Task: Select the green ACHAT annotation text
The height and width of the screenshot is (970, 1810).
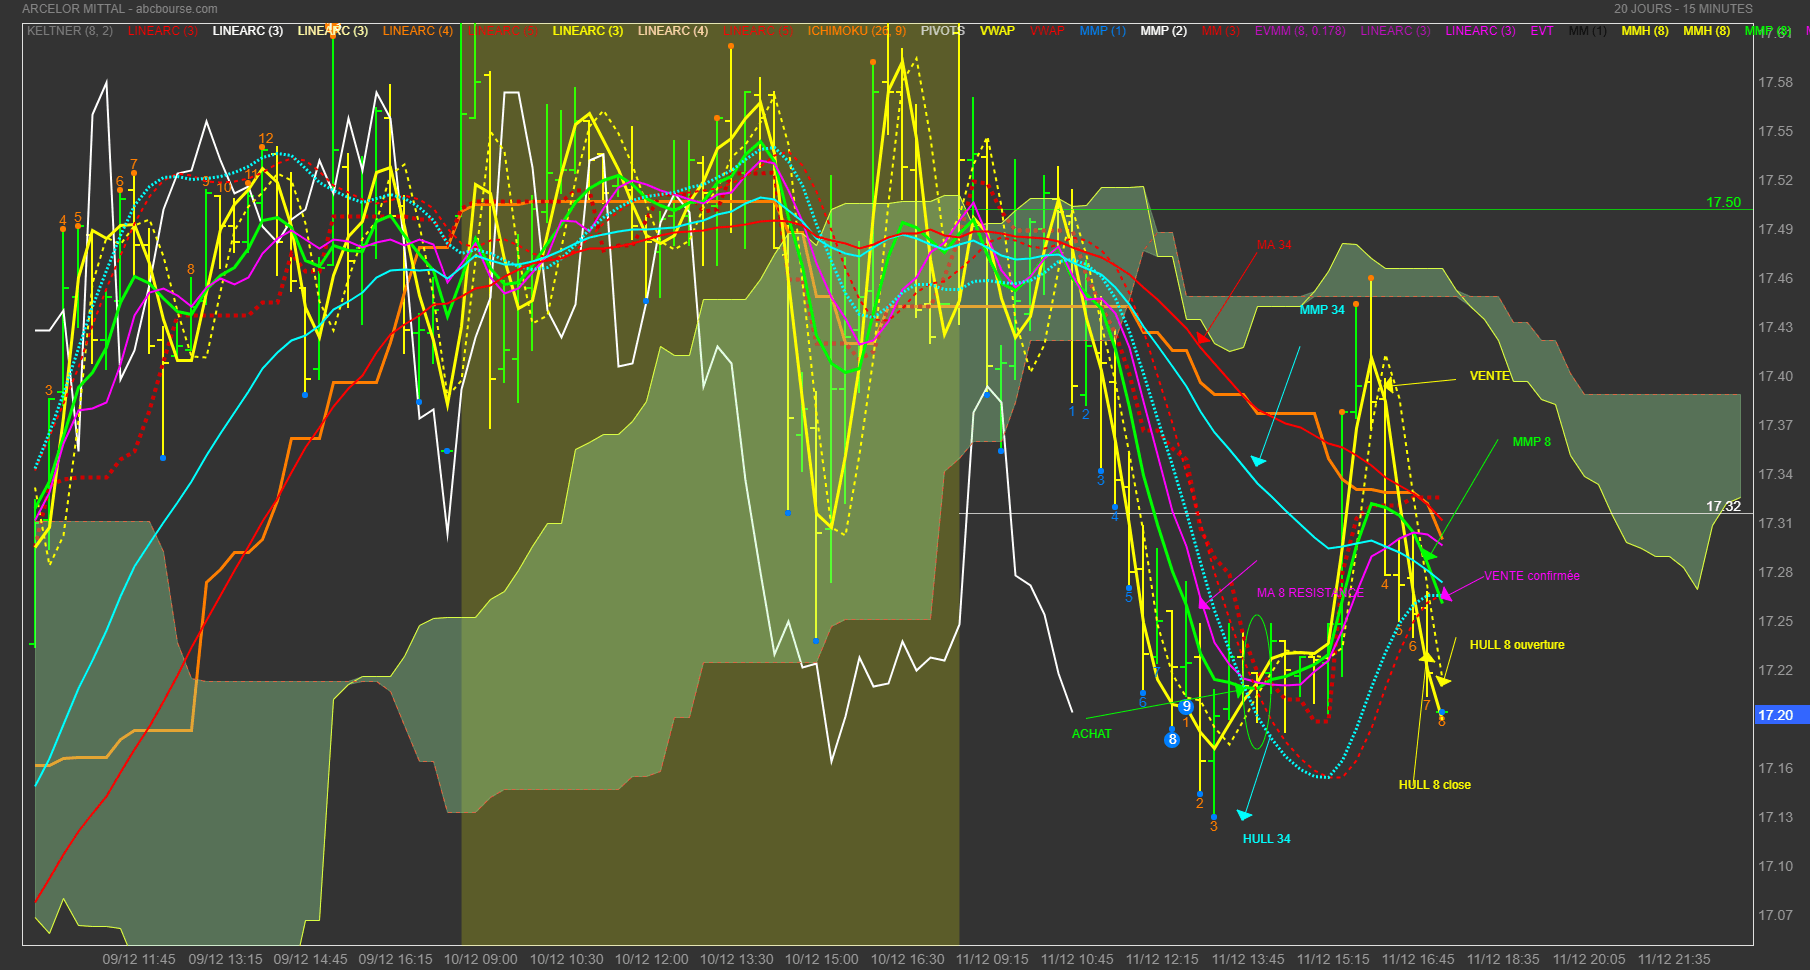Action: coord(1091,734)
